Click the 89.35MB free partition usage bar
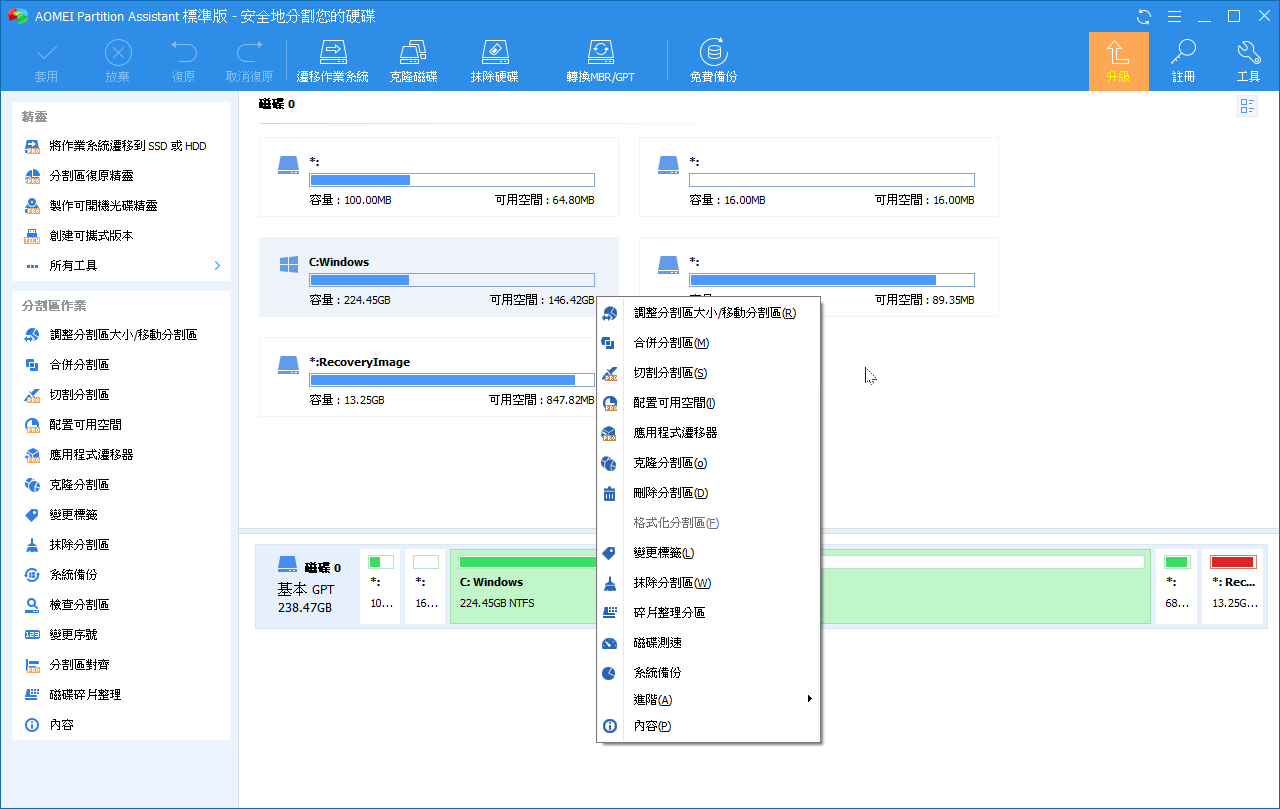 [832, 280]
